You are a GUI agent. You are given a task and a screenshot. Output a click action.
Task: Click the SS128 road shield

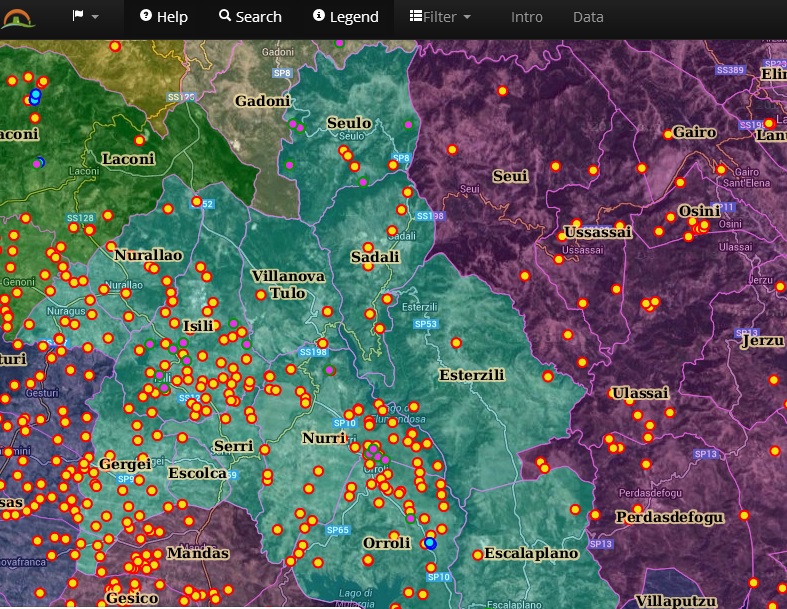coord(80,218)
